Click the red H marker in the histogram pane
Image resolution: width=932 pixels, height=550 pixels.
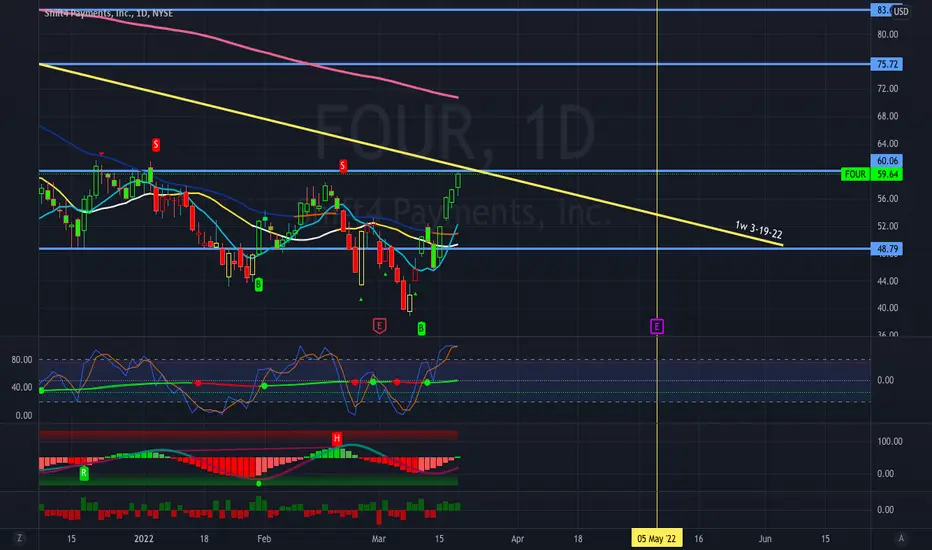tap(337, 438)
